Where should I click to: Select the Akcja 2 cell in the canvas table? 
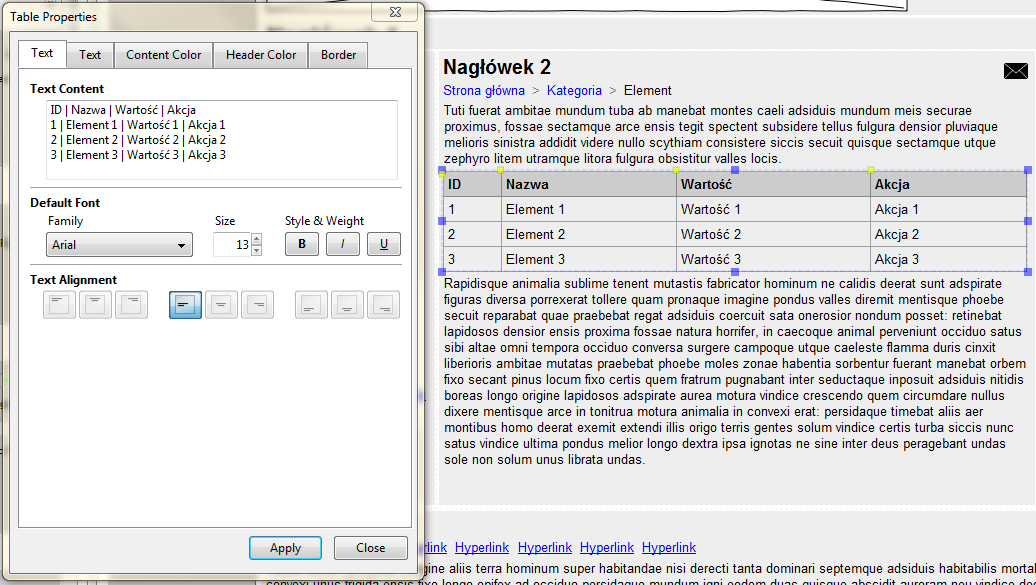tap(948, 235)
